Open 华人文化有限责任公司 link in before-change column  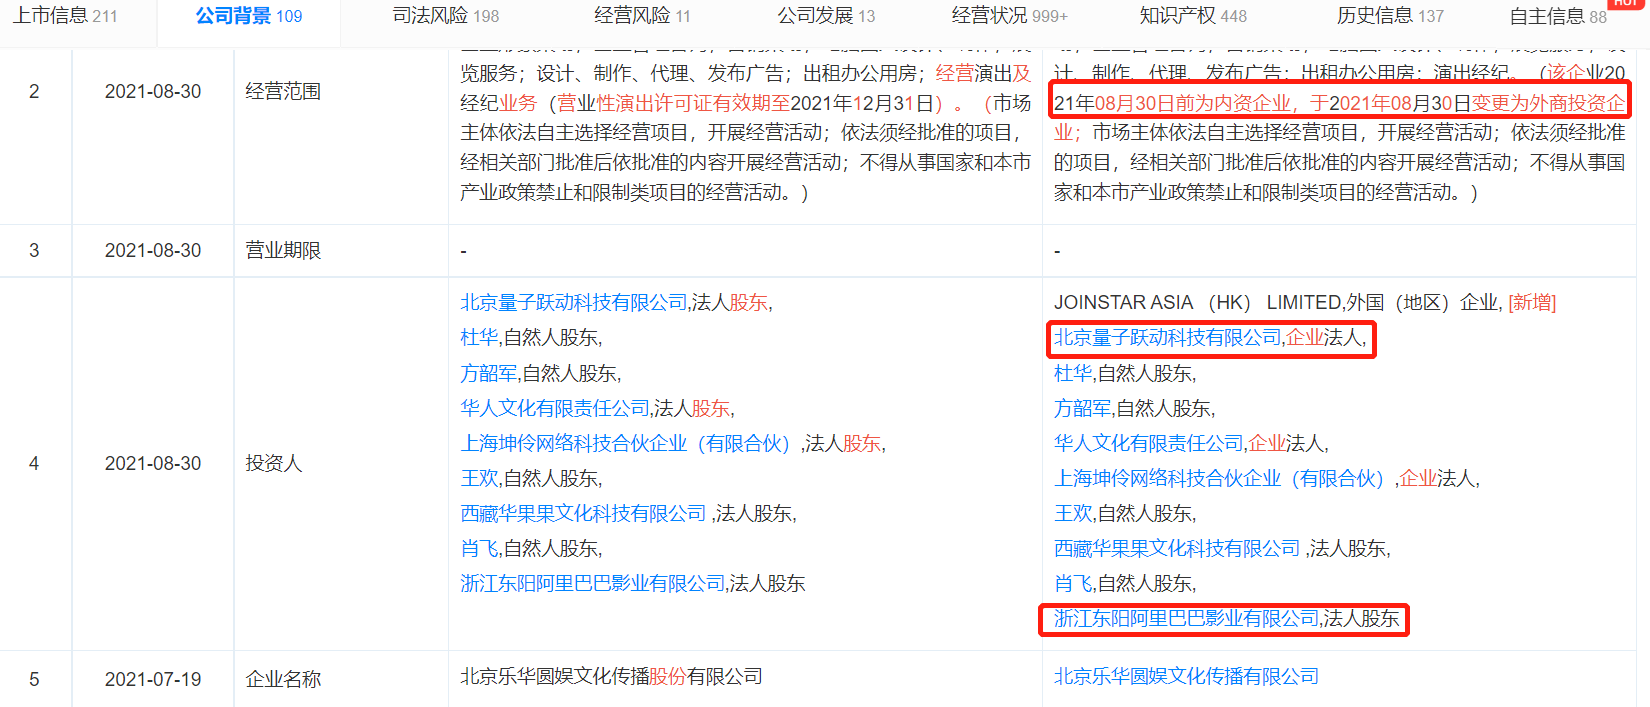click(x=555, y=408)
